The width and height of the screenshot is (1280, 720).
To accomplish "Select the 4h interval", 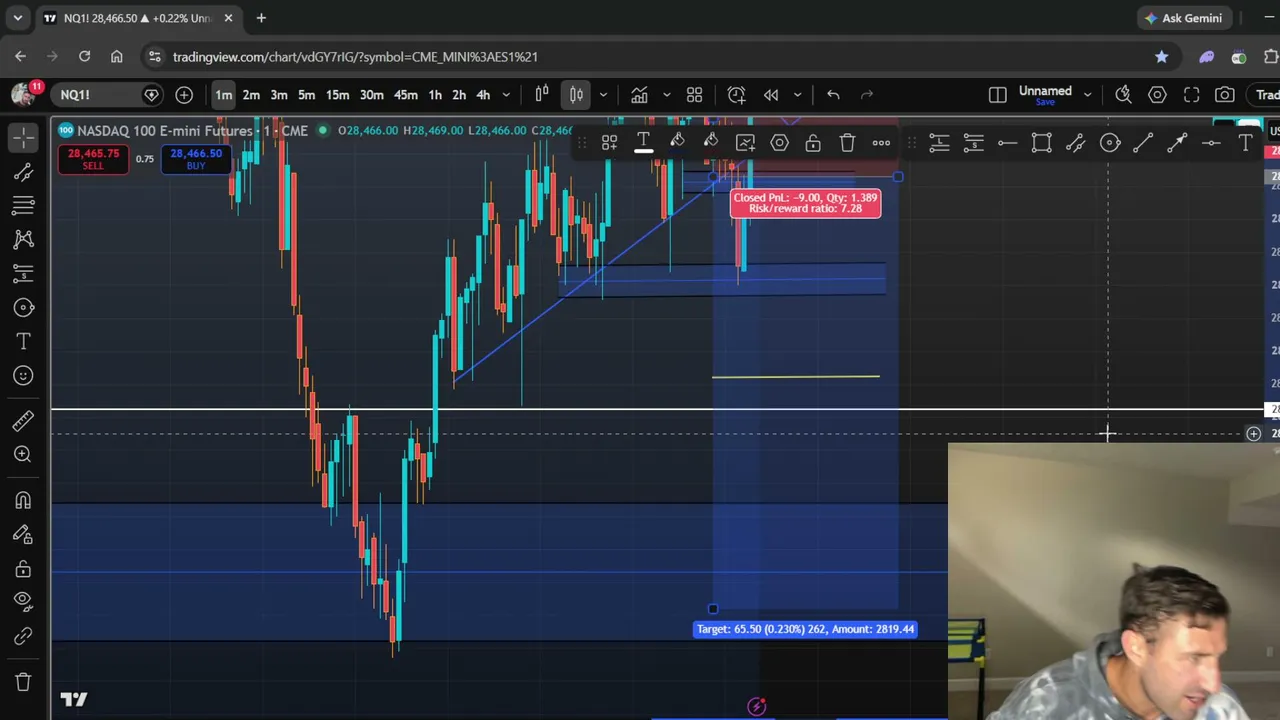I will [x=483, y=95].
